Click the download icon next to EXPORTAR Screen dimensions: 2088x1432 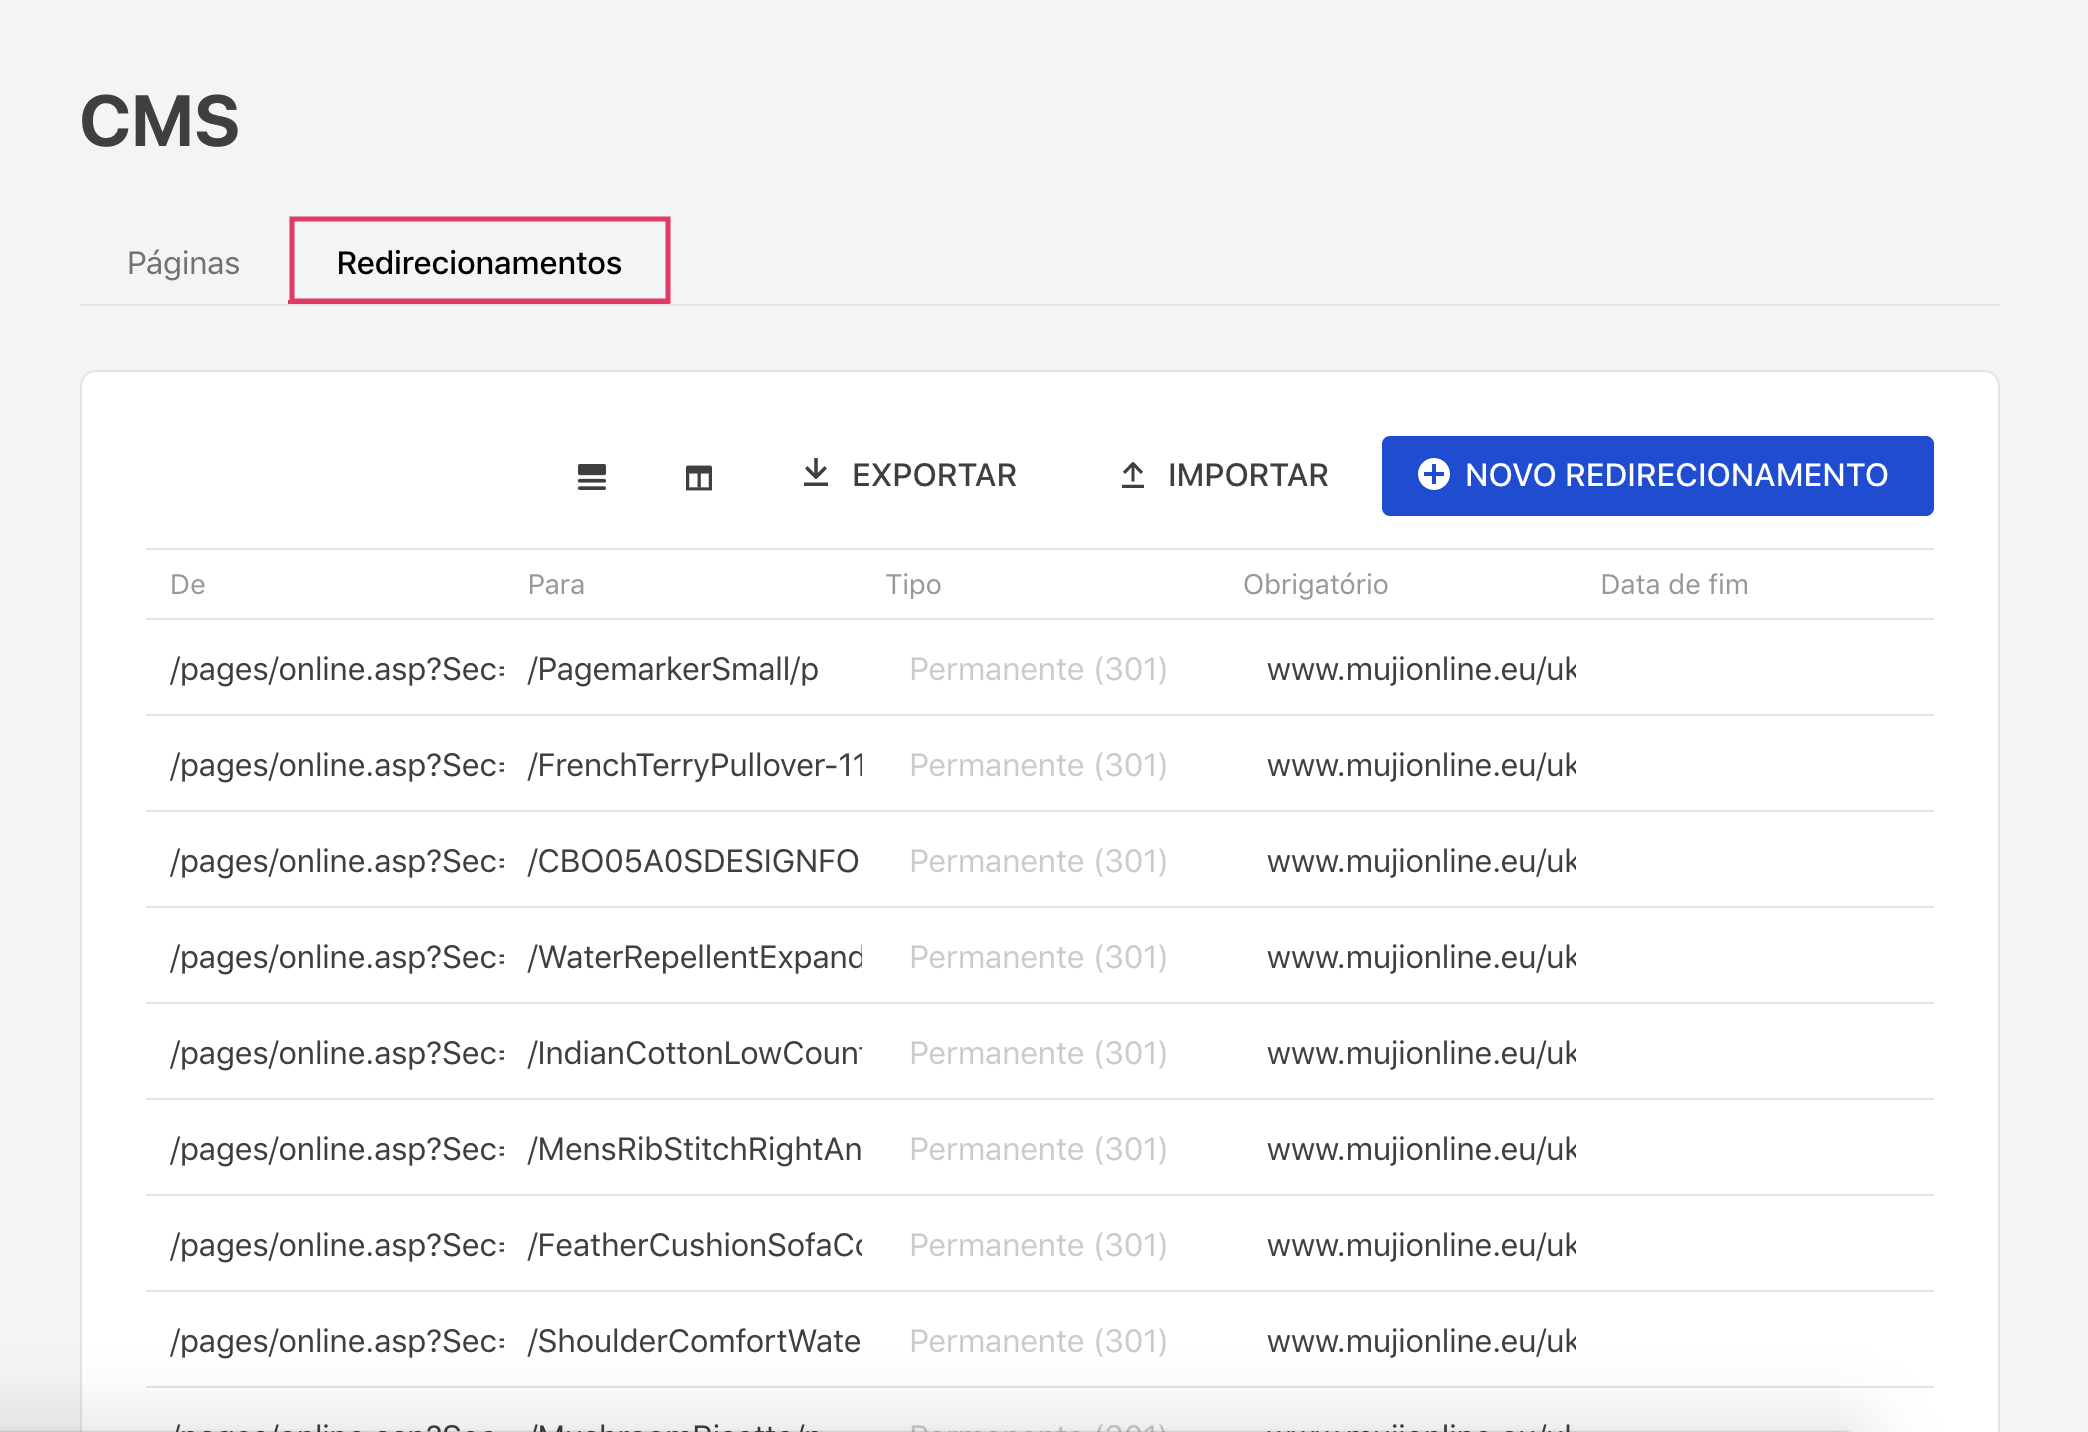click(x=816, y=475)
